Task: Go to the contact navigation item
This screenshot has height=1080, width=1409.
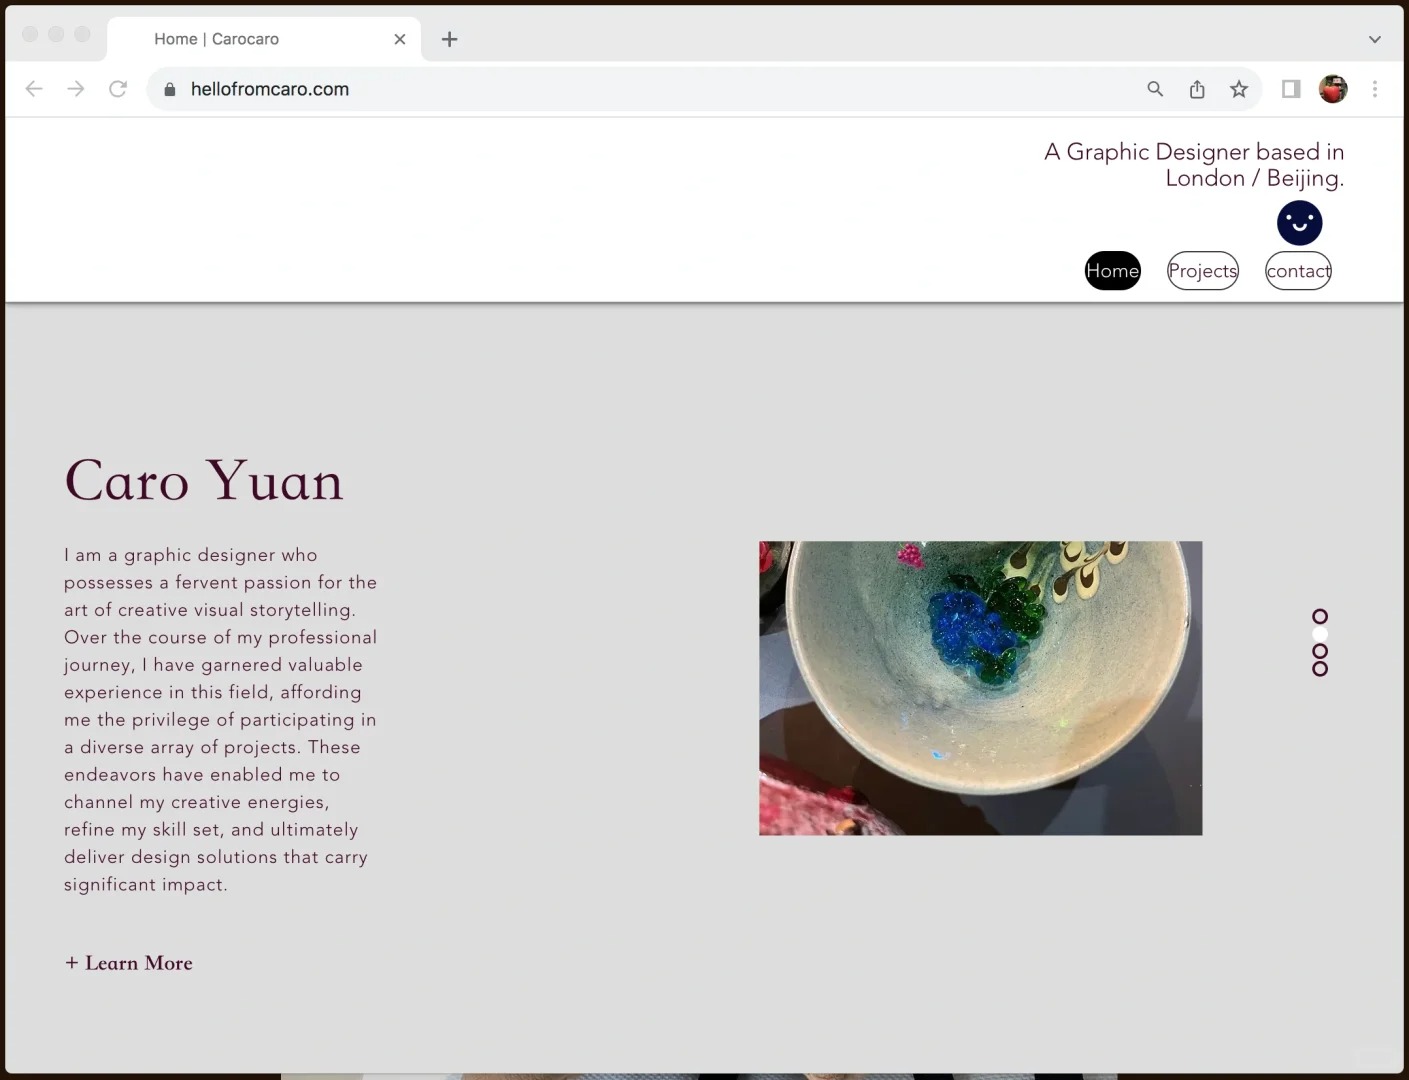Action: click(x=1298, y=271)
